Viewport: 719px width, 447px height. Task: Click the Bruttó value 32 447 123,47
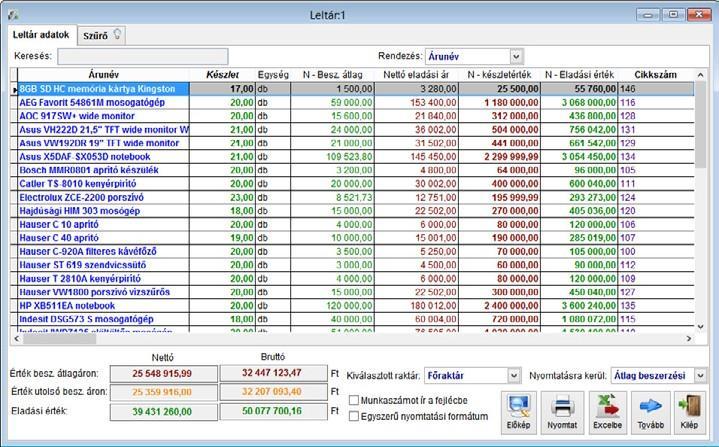(272, 373)
